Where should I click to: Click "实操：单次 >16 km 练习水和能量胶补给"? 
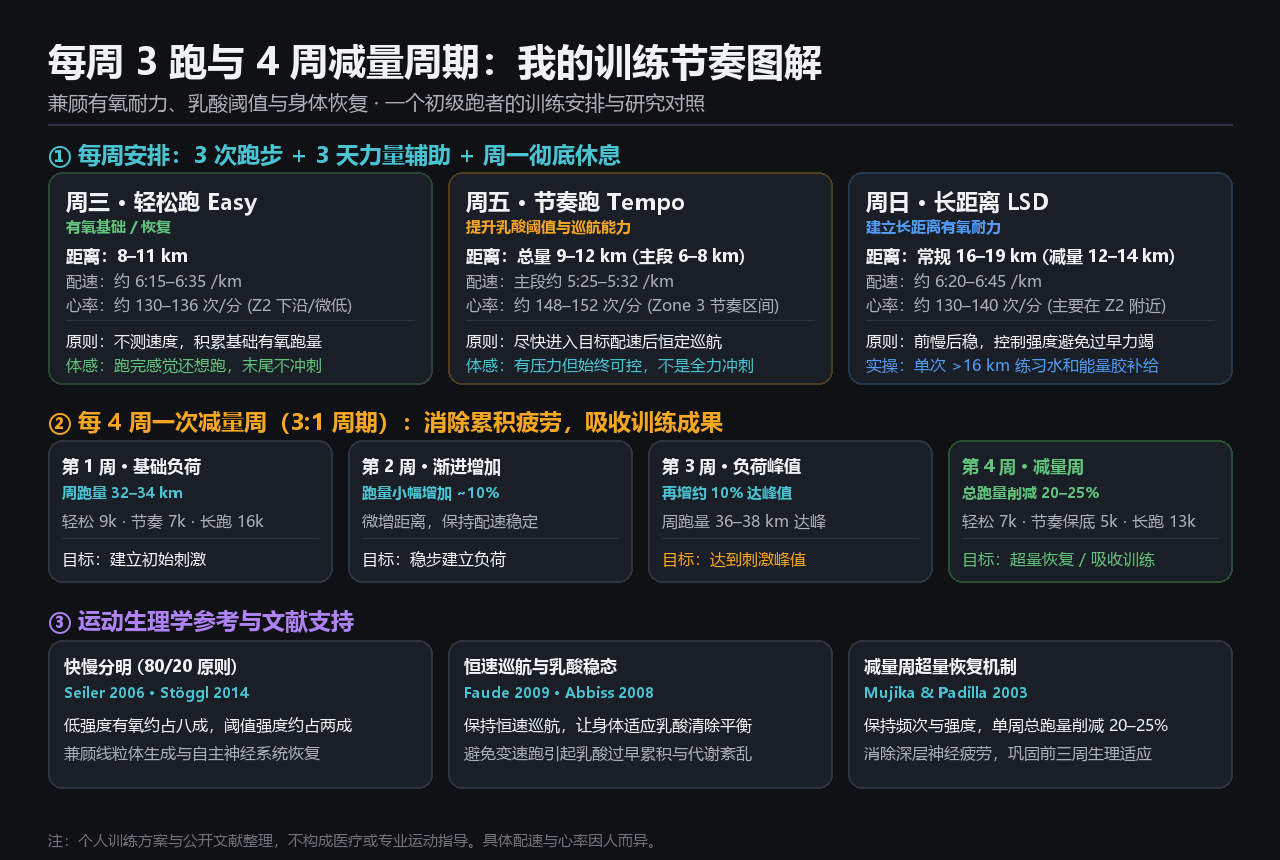1012,365
